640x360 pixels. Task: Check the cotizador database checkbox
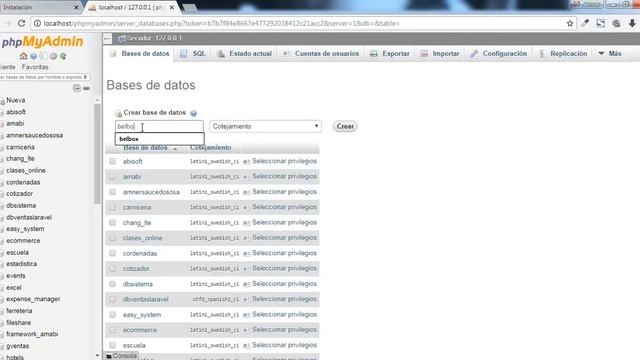pyautogui.click(x=113, y=269)
